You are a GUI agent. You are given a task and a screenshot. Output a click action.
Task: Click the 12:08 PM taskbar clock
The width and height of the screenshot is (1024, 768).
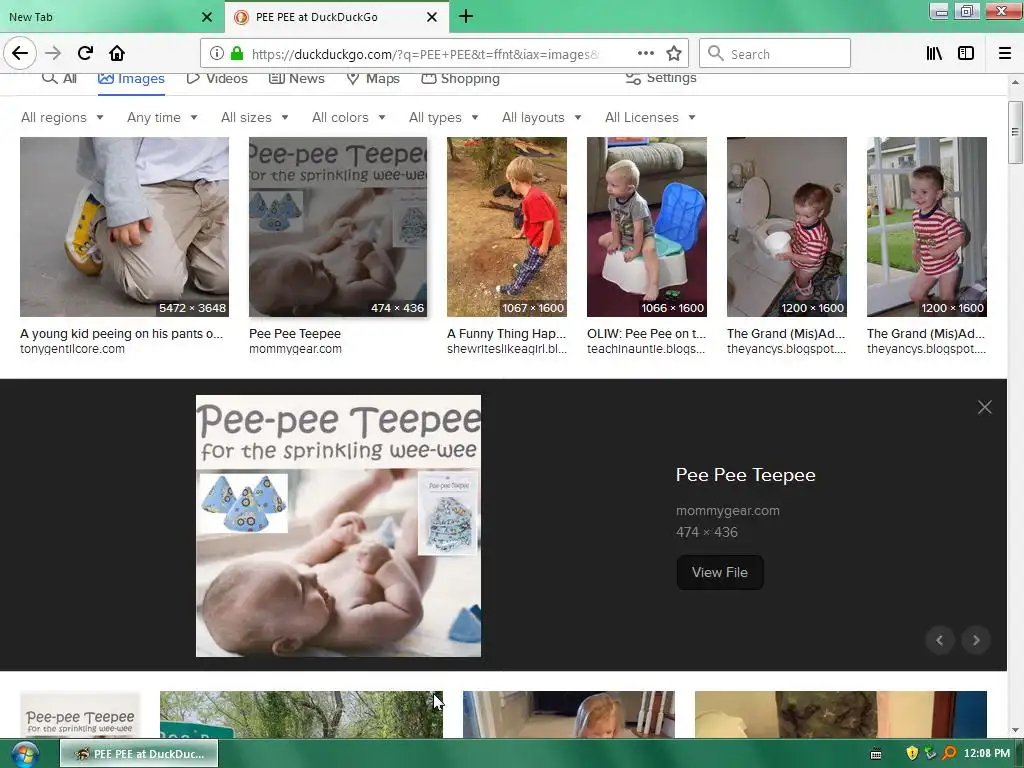click(986, 754)
